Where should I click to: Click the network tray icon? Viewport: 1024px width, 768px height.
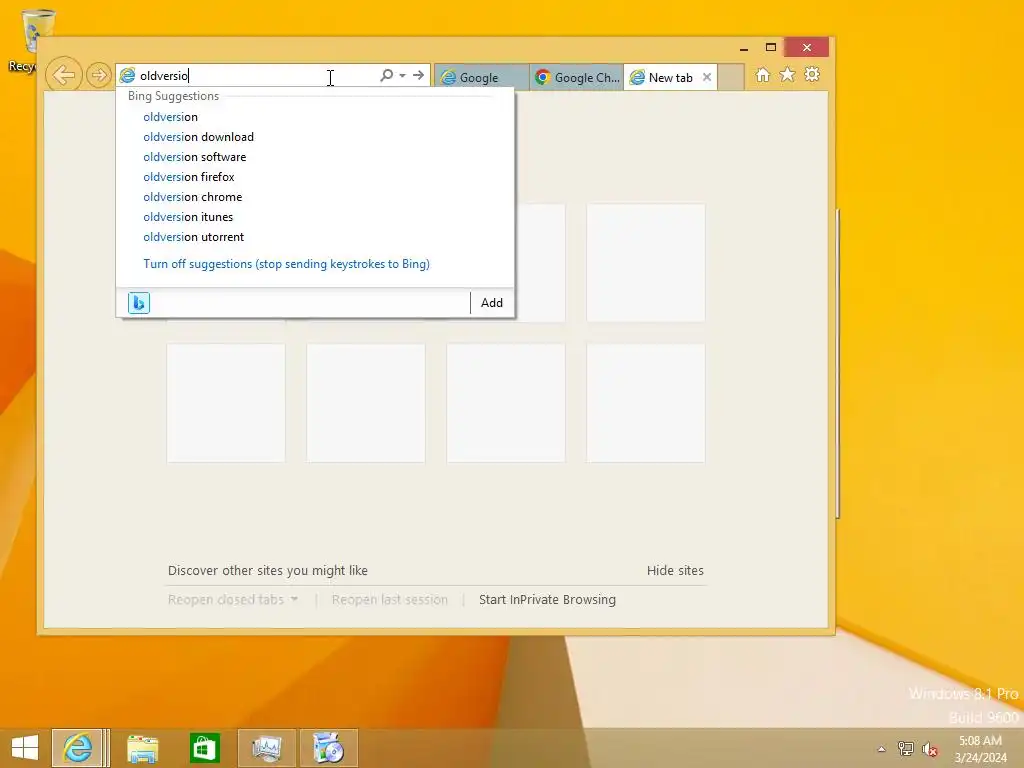pos(906,749)
